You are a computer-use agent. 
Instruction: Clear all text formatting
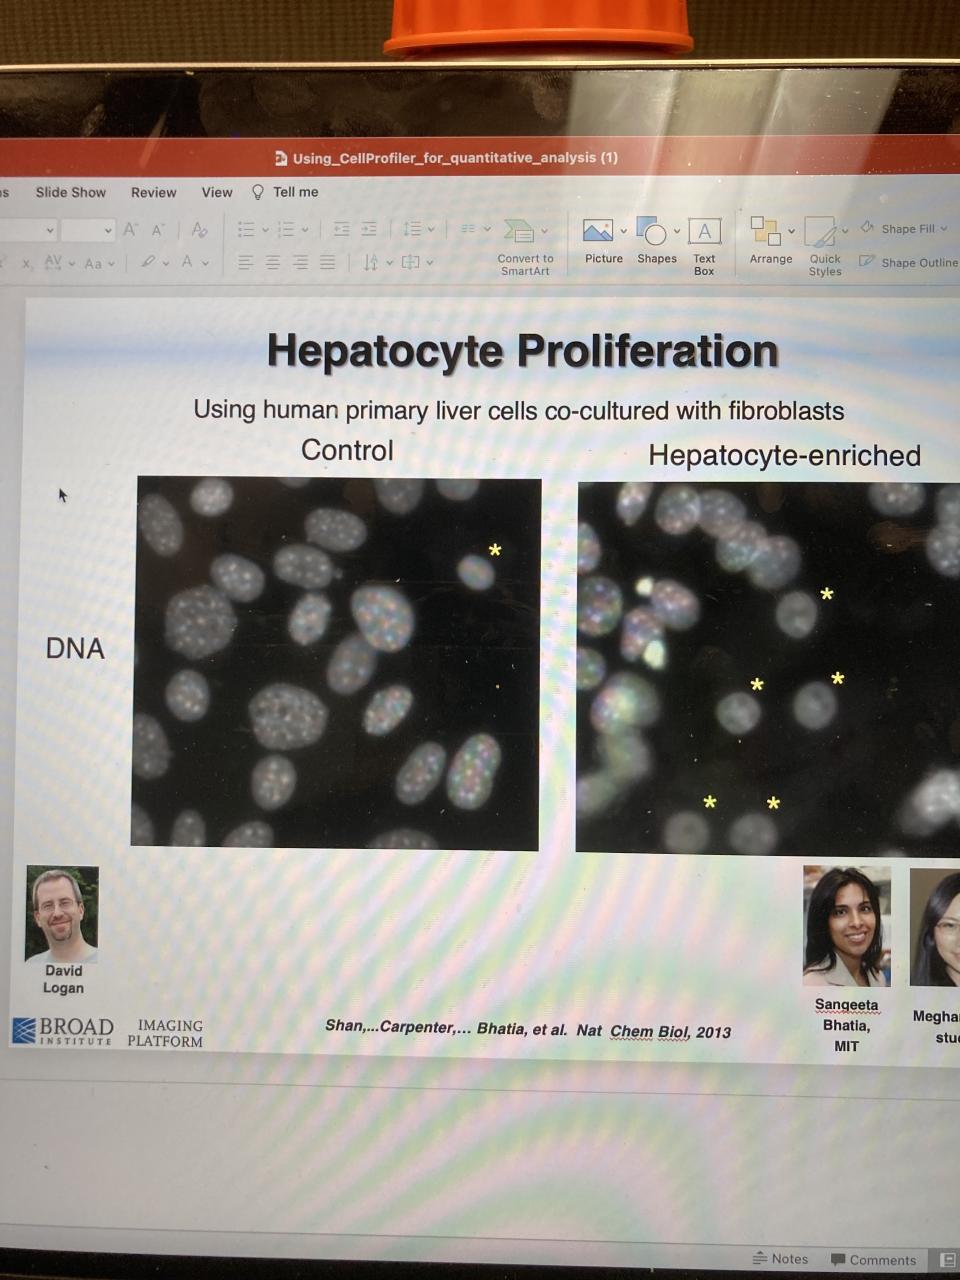coord(199,230)
